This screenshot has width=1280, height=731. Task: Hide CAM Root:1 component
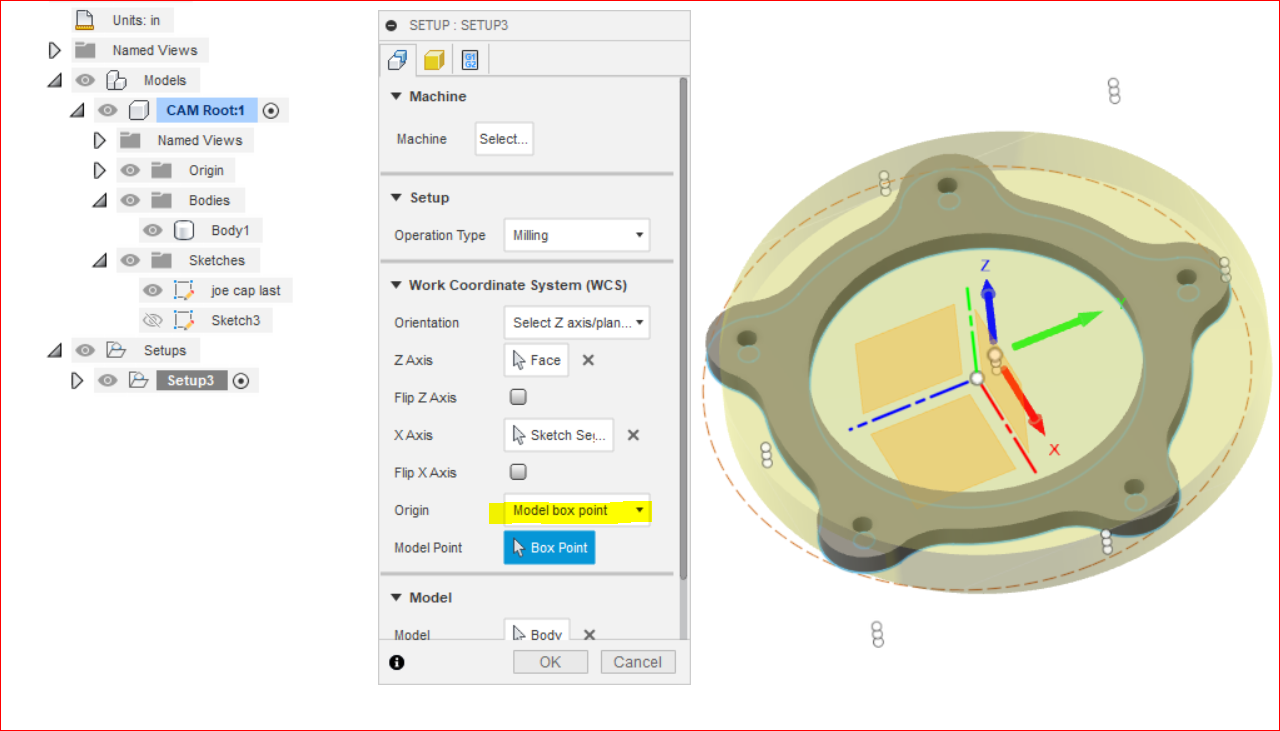107,110
